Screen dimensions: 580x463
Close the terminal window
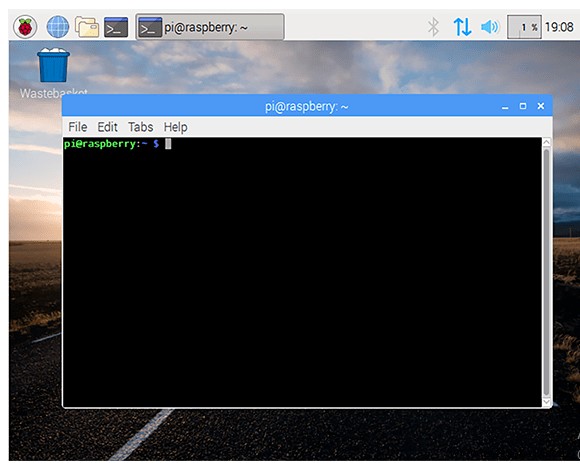coord(540,107)
